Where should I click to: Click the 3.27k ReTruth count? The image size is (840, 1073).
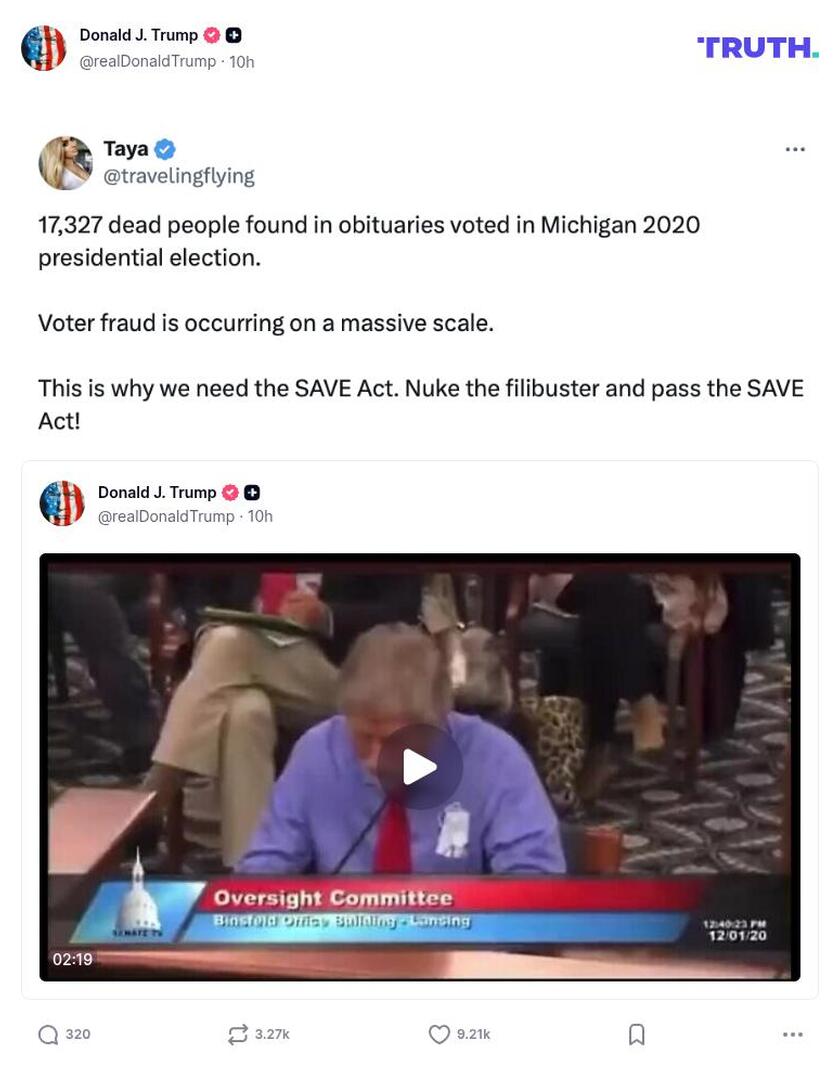click(272, 1034)
